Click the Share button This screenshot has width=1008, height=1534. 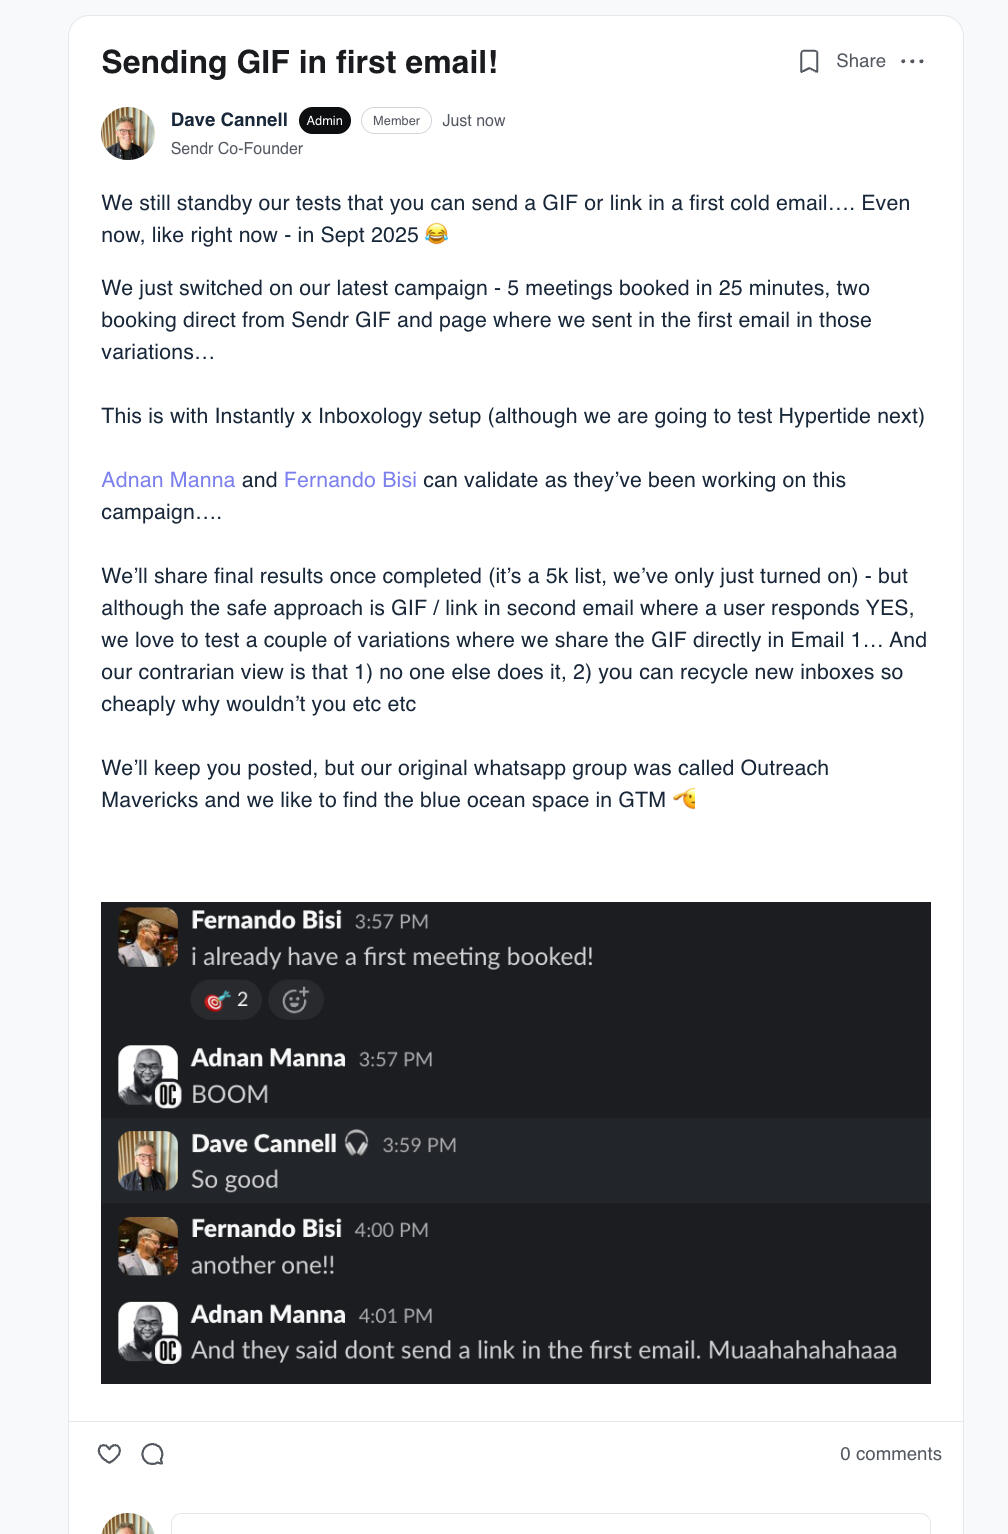pyautogui.click(x=860, y=62)
